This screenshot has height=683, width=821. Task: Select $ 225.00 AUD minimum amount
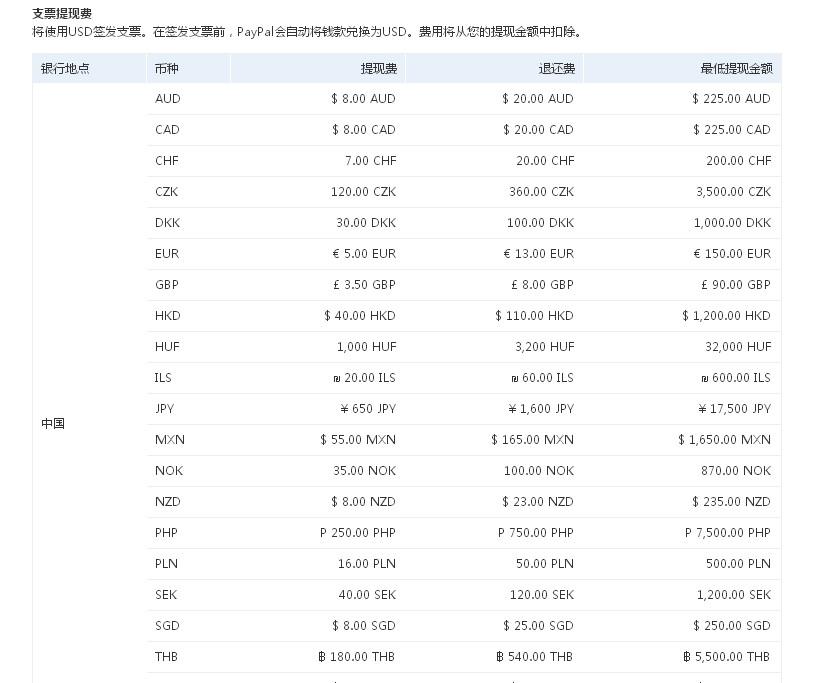(731, 98)
